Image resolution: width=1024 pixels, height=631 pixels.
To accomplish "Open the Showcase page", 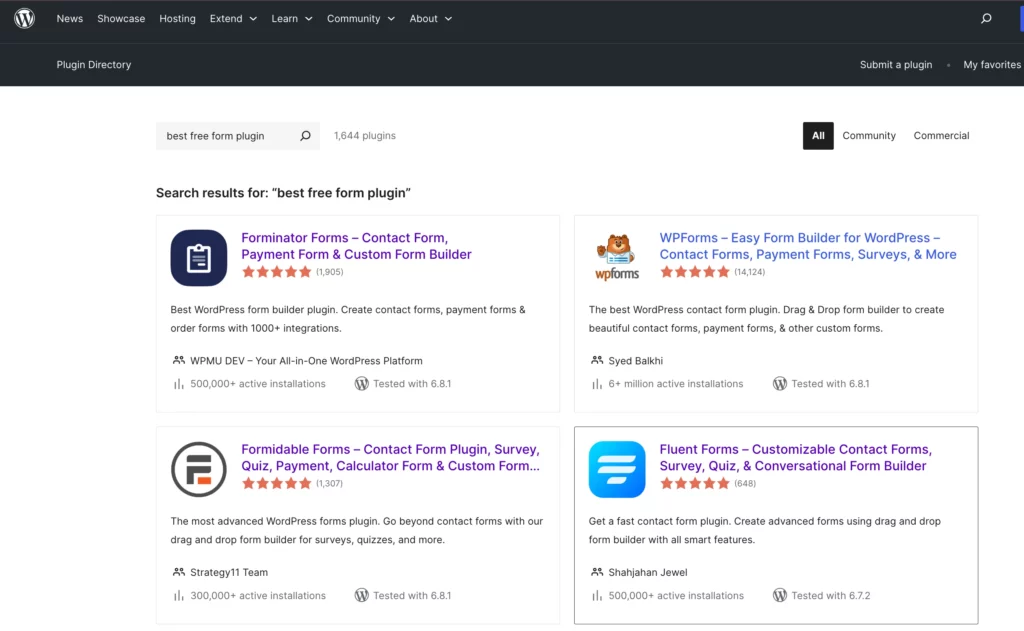I will click(x=121, y=18).
